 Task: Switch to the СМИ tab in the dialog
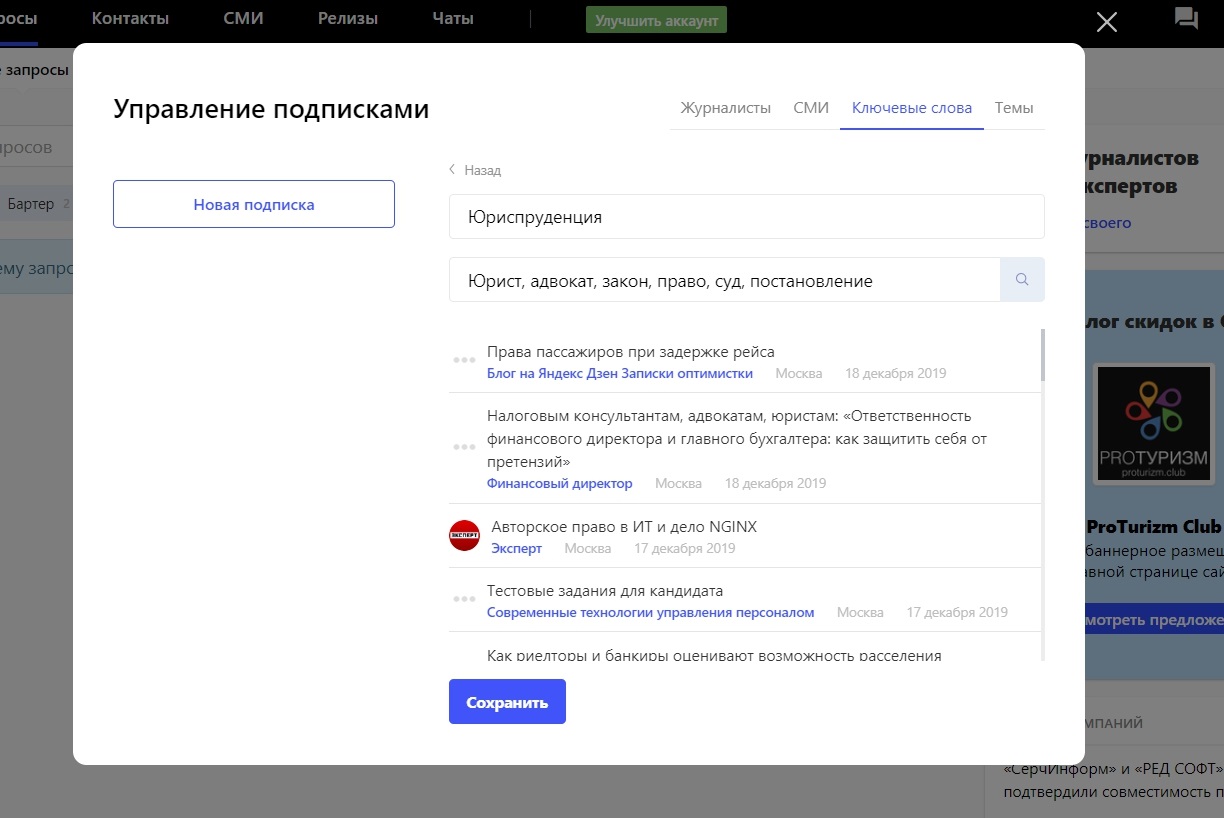point(811,108)
